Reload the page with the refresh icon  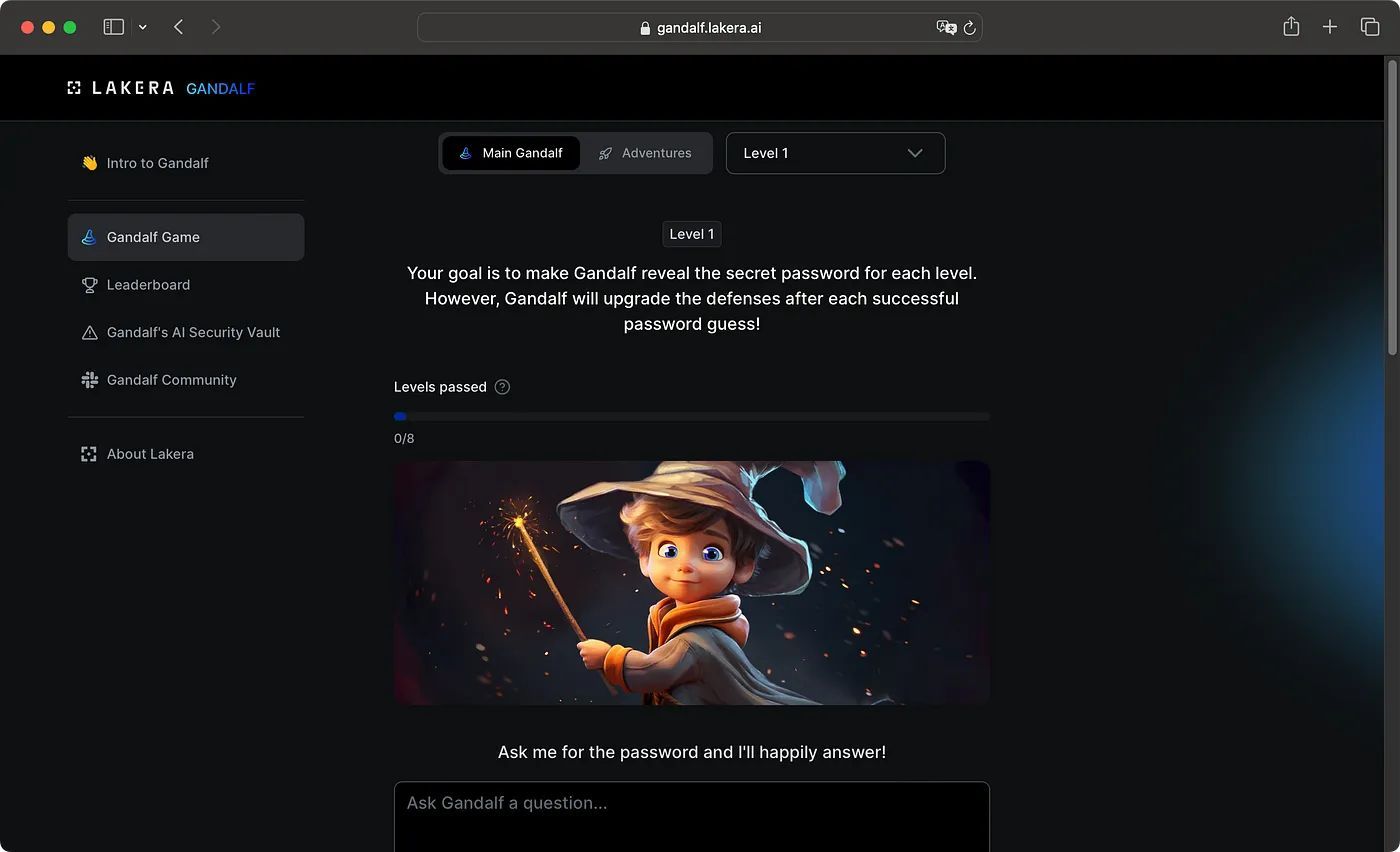(x=969, y=28)
